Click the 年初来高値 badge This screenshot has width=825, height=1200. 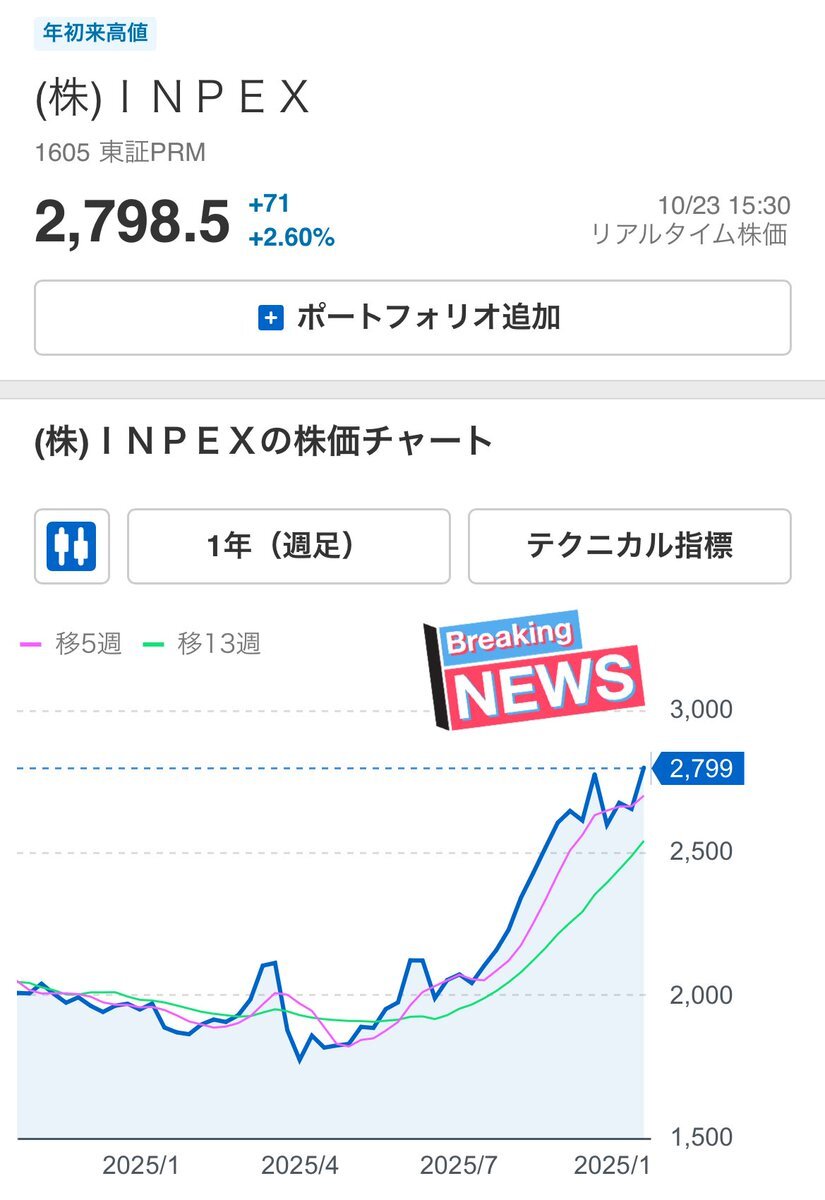96,32
